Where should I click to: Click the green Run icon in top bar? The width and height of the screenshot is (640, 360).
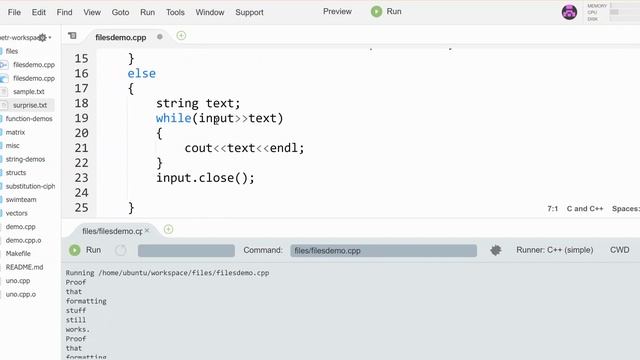tap(376, 11)
